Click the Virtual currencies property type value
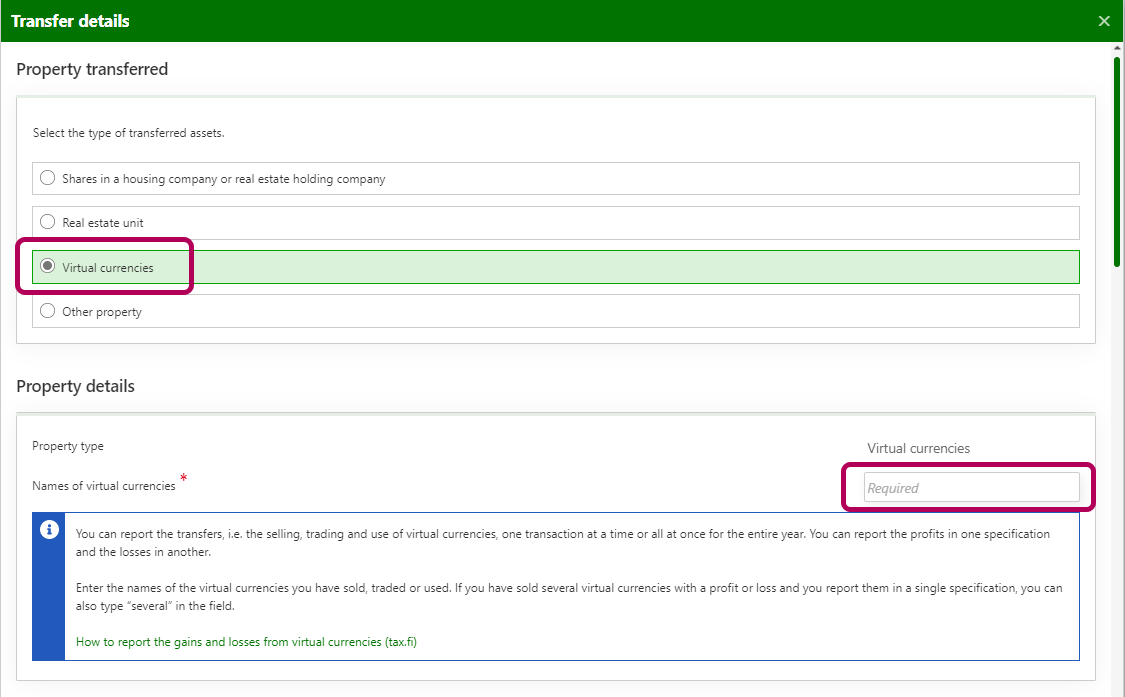Image resolution: width=1125 pixels, height=697 pixels. point(918,448)
